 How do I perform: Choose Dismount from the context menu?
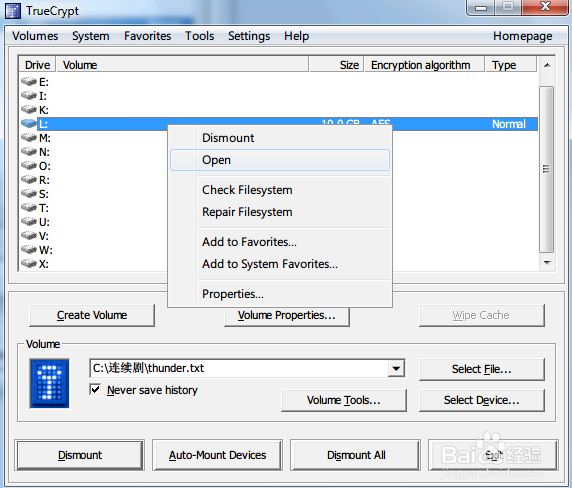[280, 138]
